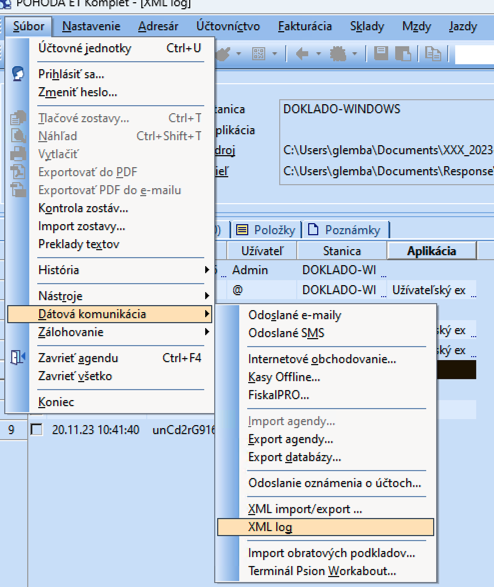Expand the Nástroje submenu arrow

(x=207, y=296)
